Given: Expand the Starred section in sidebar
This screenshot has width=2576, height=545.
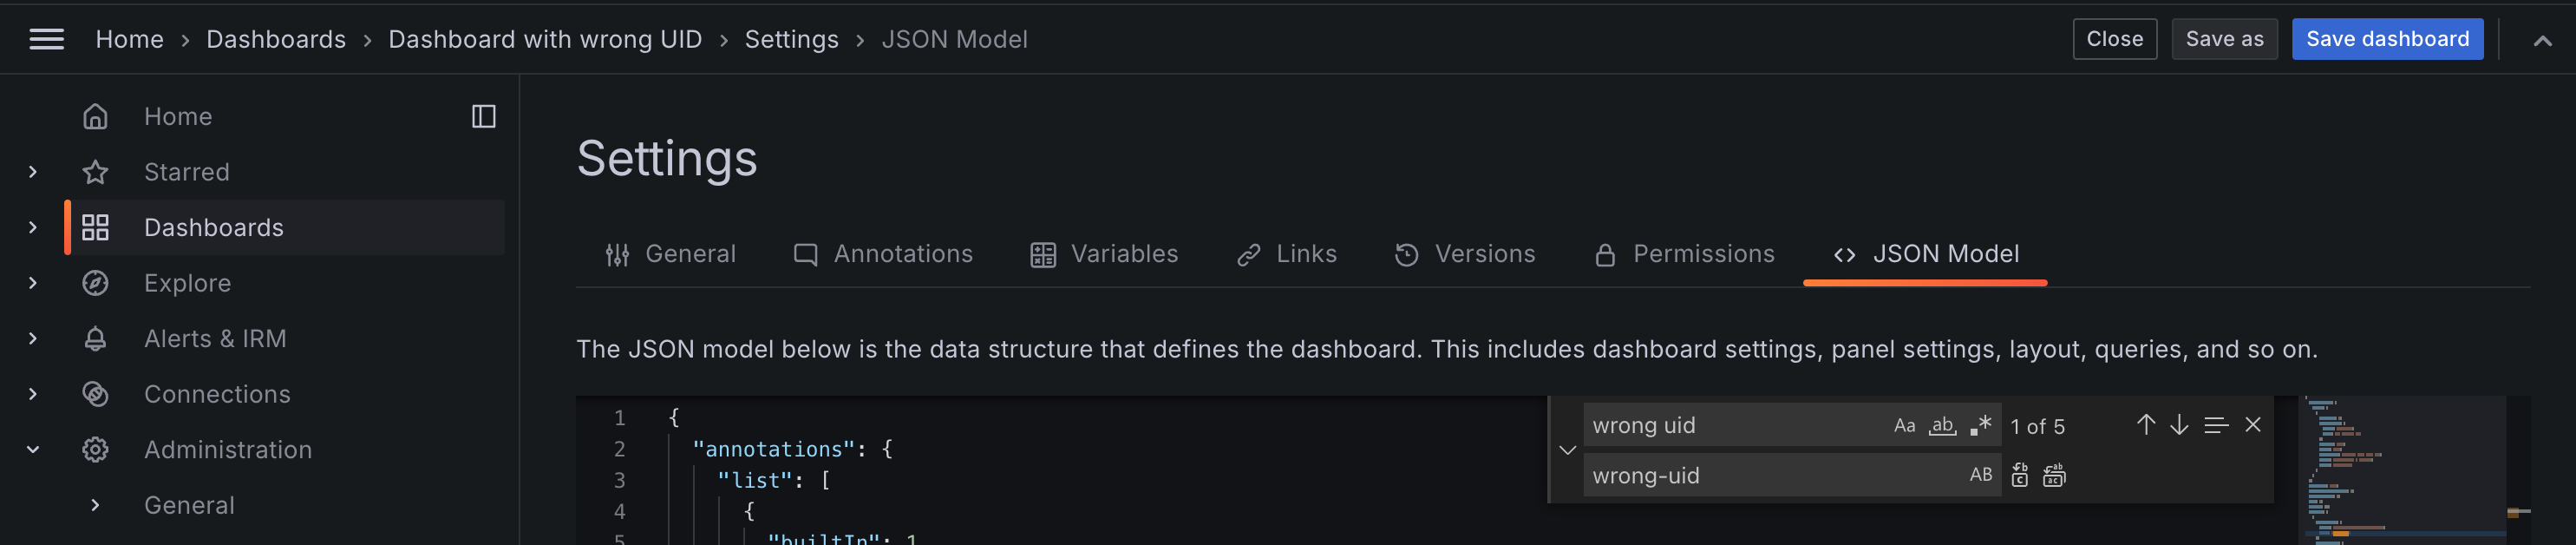Looking at the screenshot, I should point(32,171).
